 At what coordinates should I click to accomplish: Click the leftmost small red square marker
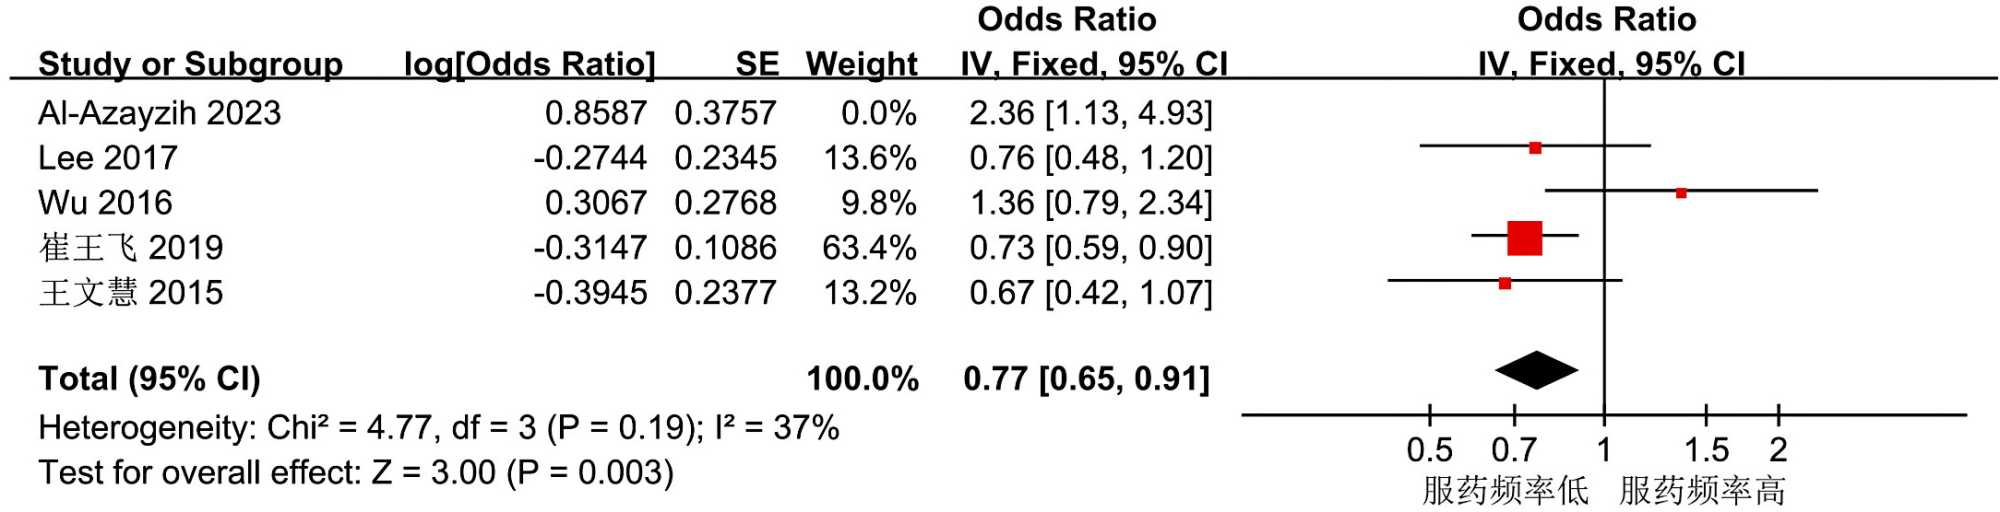1505,284
